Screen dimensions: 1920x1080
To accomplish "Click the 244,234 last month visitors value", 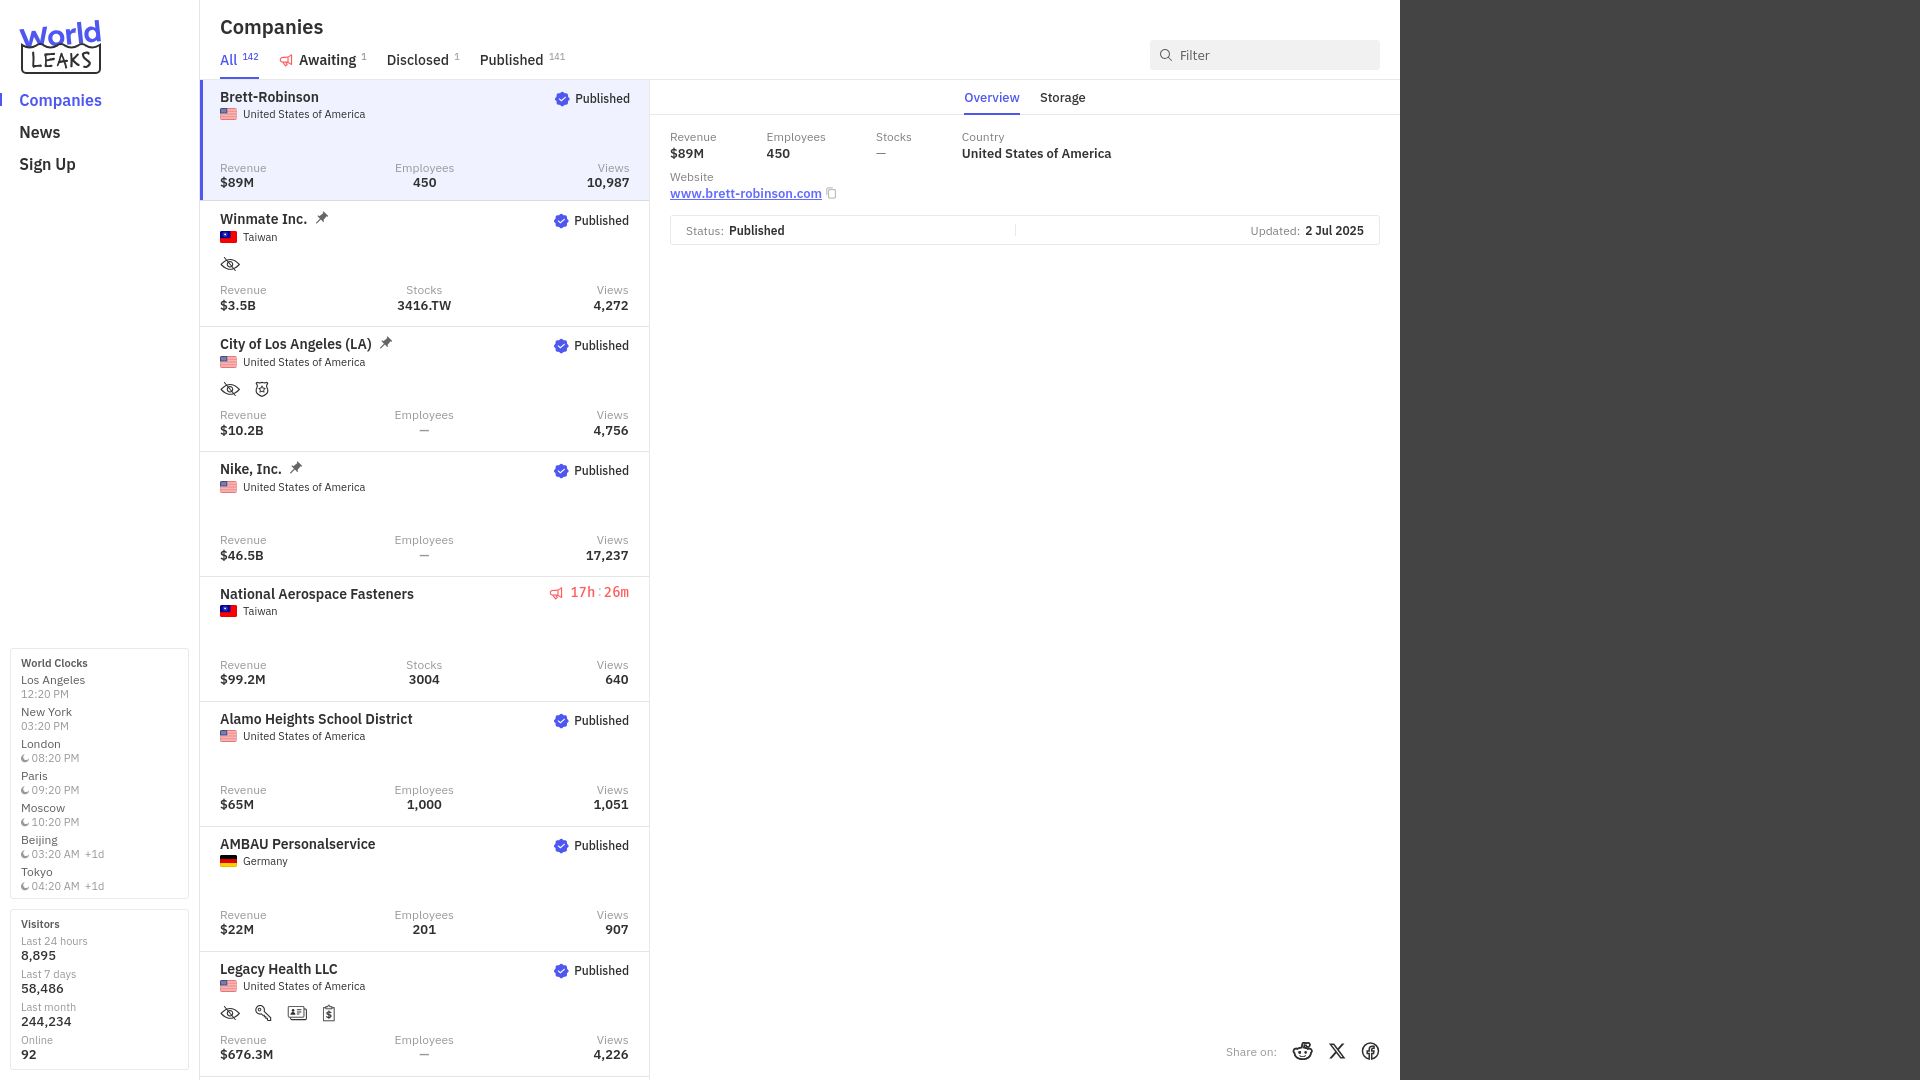I will [46, 1022].
